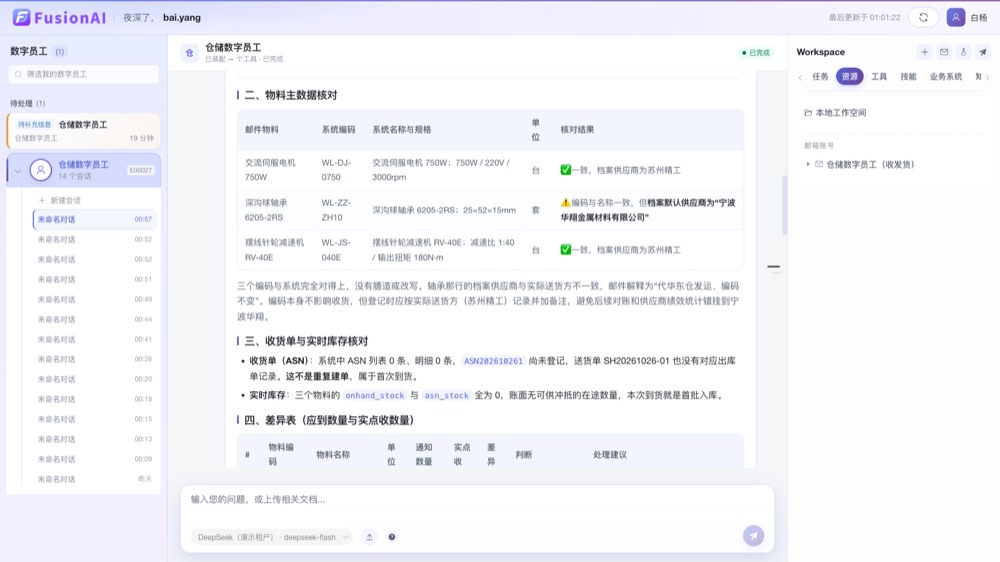Open conversation 未命名对话 at 00:51
The image size is (1000, 562).
point(94,279)
